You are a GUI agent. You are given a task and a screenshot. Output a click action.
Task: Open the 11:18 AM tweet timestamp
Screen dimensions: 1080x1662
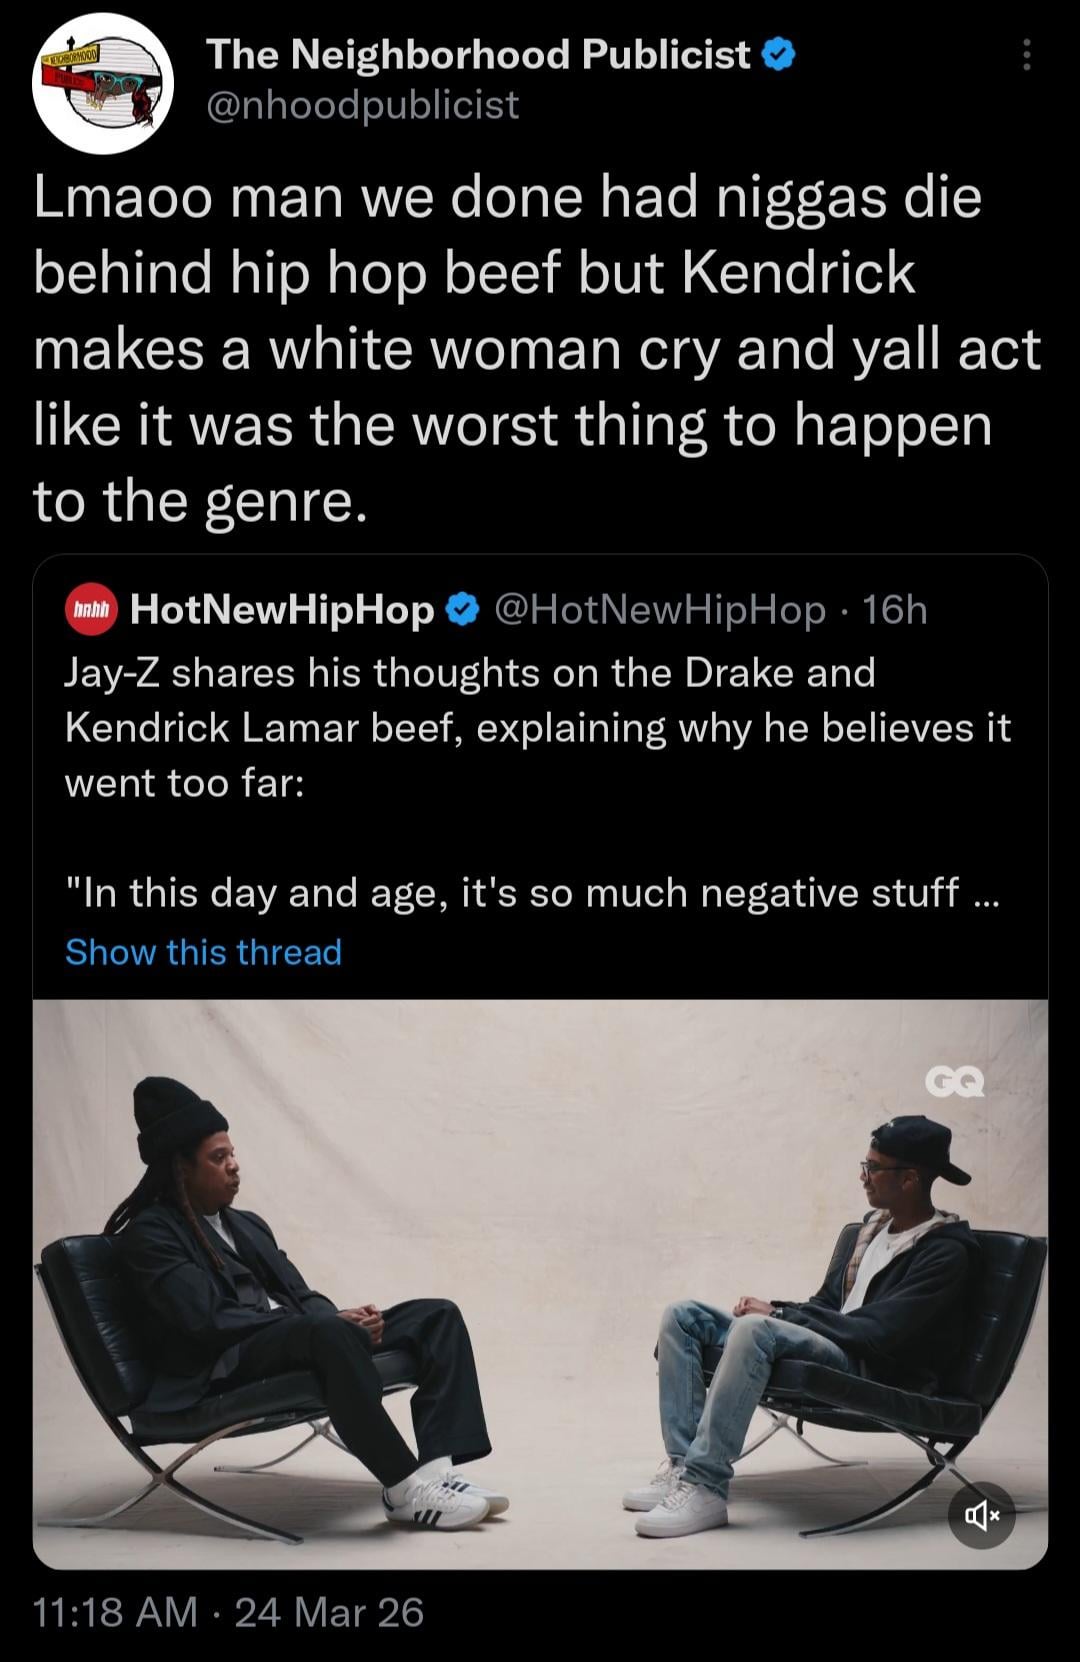pos(115,1612)
